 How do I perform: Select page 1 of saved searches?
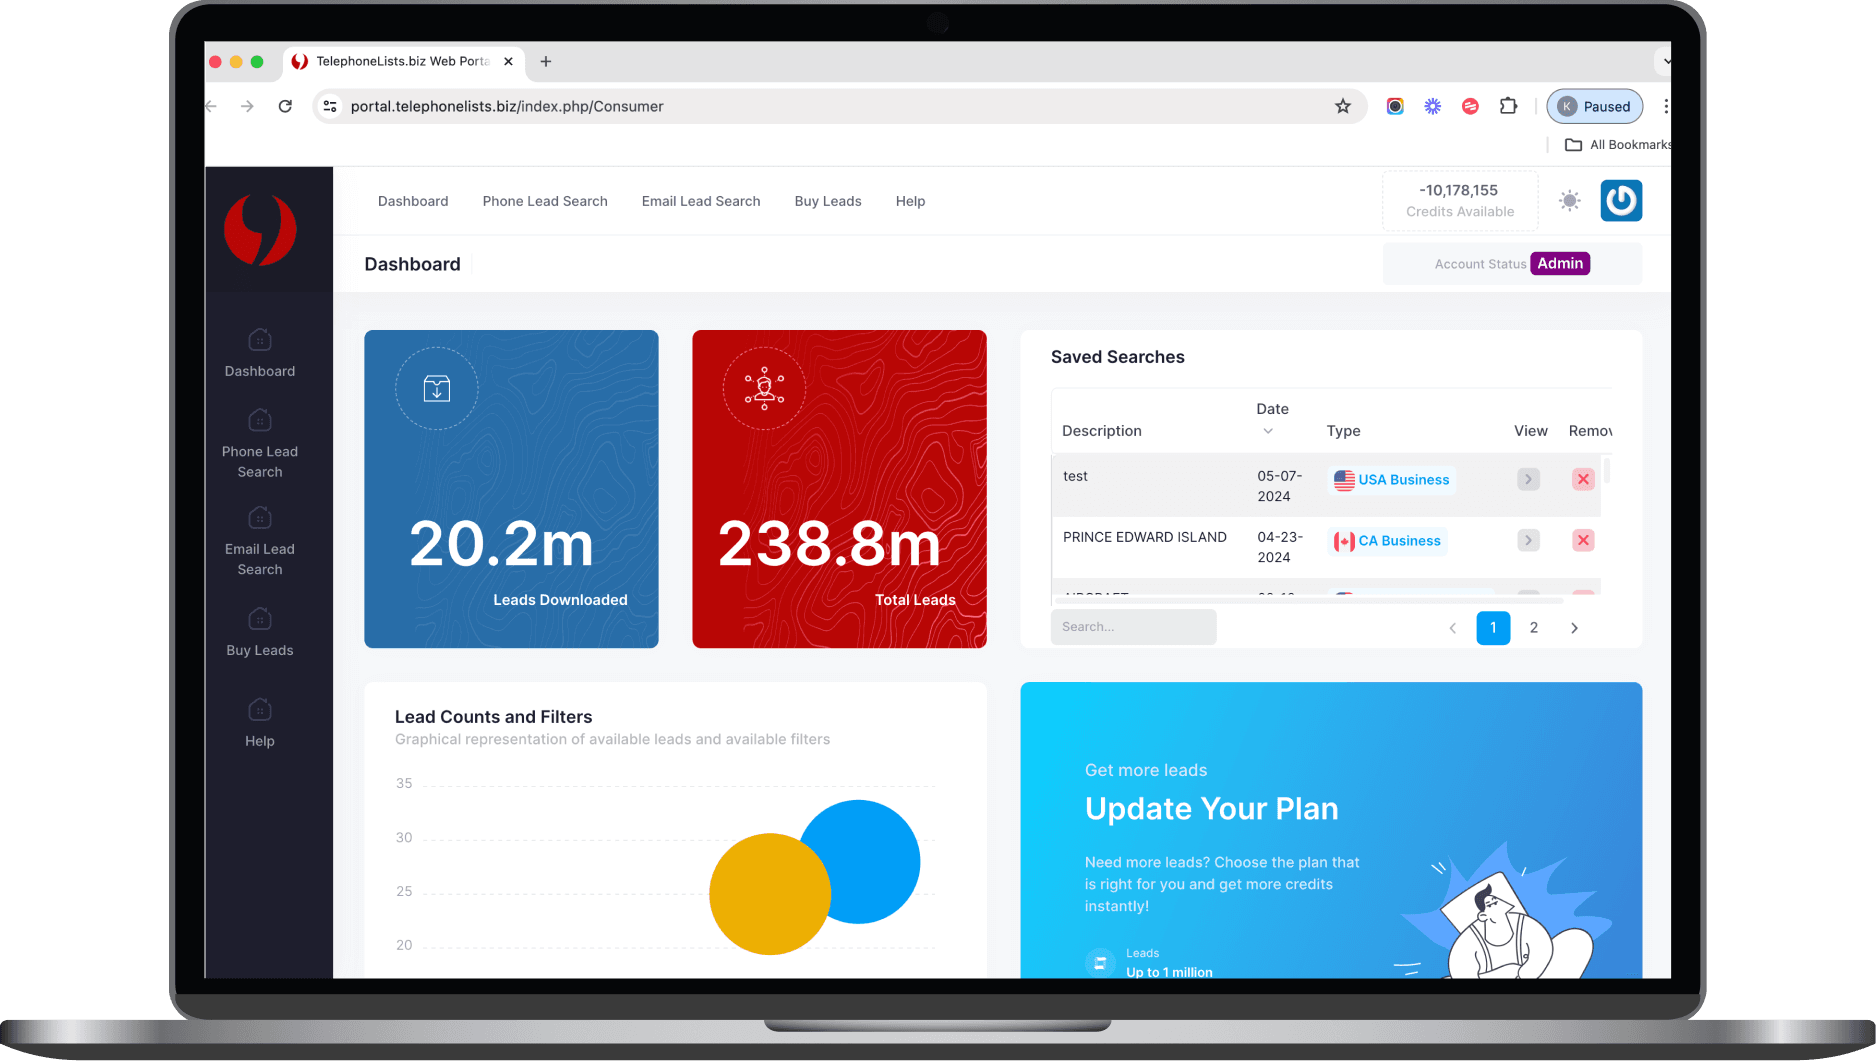point(1493,628)
